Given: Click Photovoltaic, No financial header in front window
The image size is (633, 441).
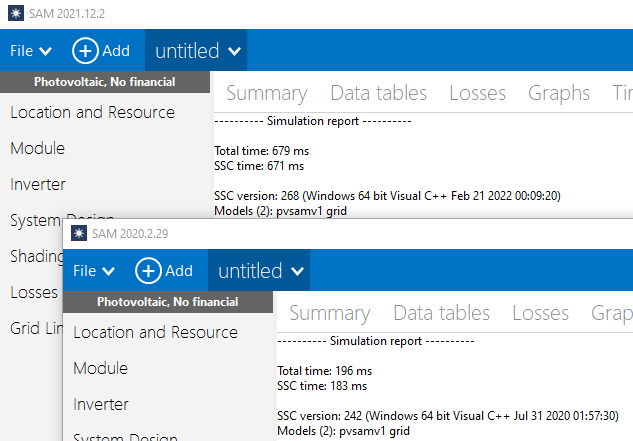Looking at the screenshot, I should (x=167, y=301).
